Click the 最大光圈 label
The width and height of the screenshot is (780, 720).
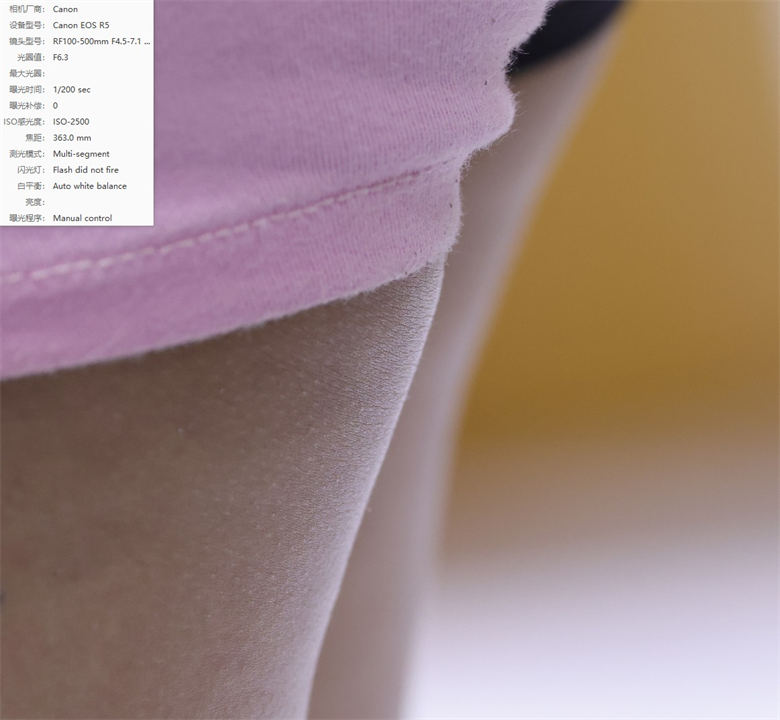coord(27,73)
